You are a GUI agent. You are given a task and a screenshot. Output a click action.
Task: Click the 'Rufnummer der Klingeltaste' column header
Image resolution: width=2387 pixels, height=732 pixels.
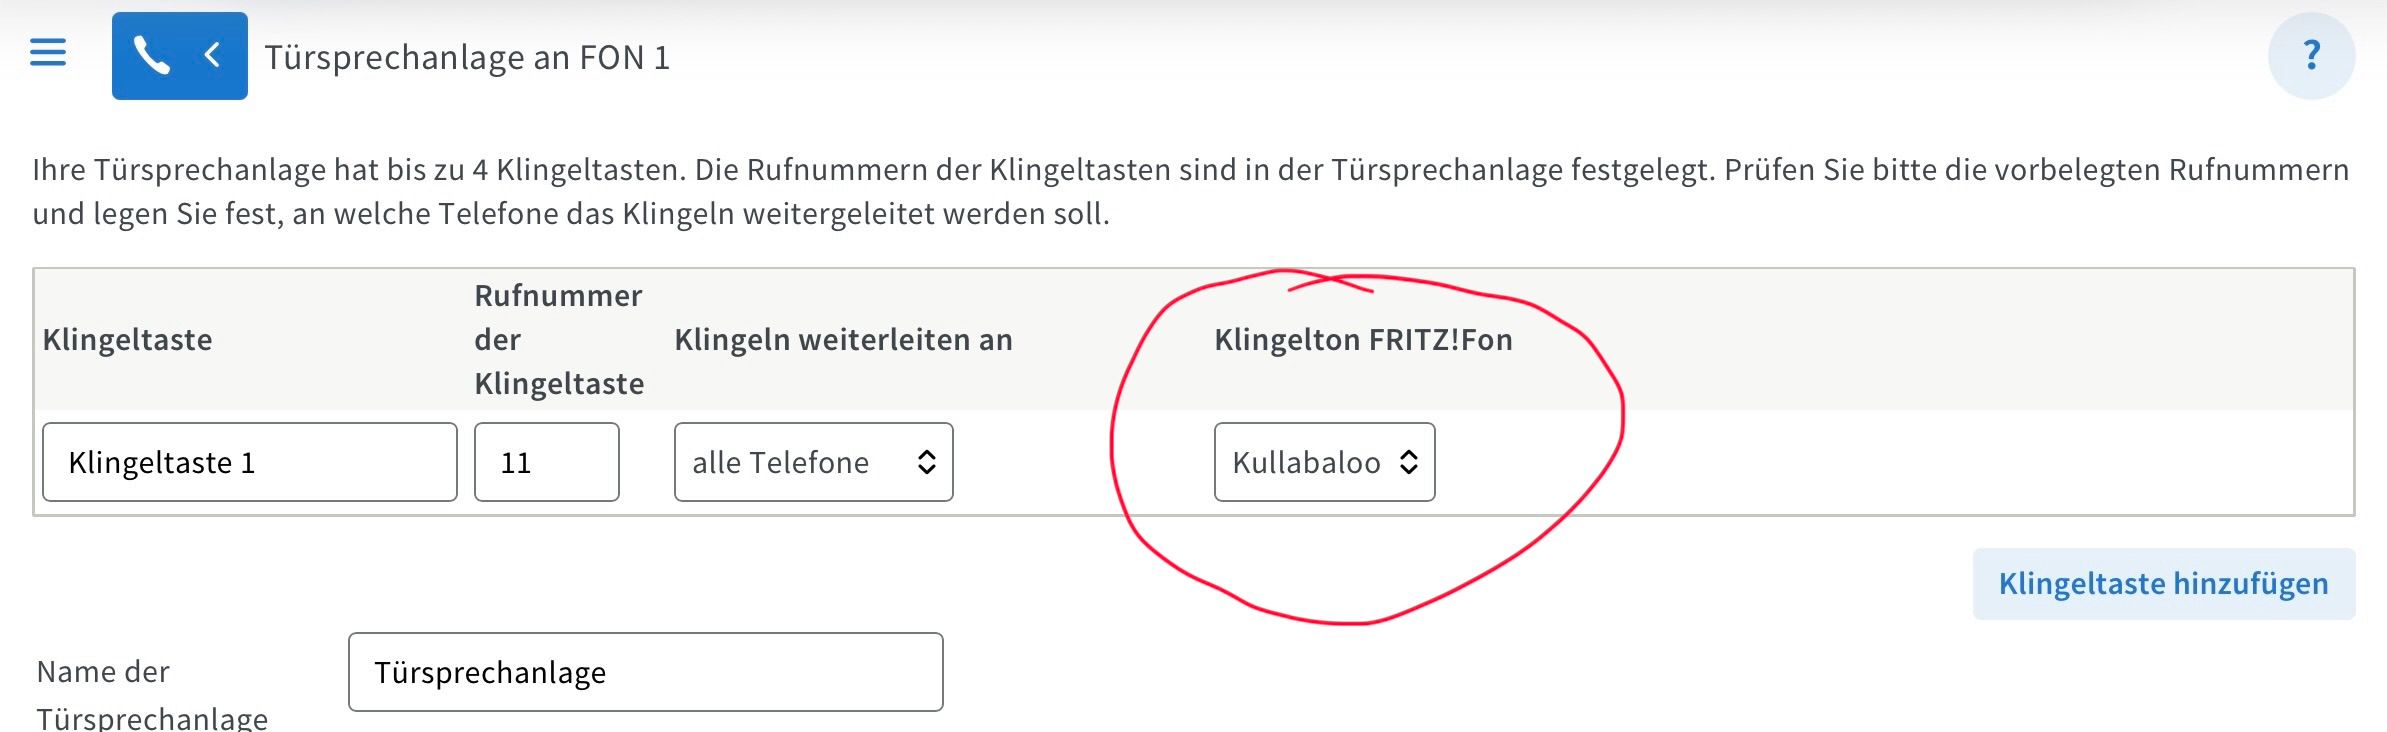tap(559, 340)
